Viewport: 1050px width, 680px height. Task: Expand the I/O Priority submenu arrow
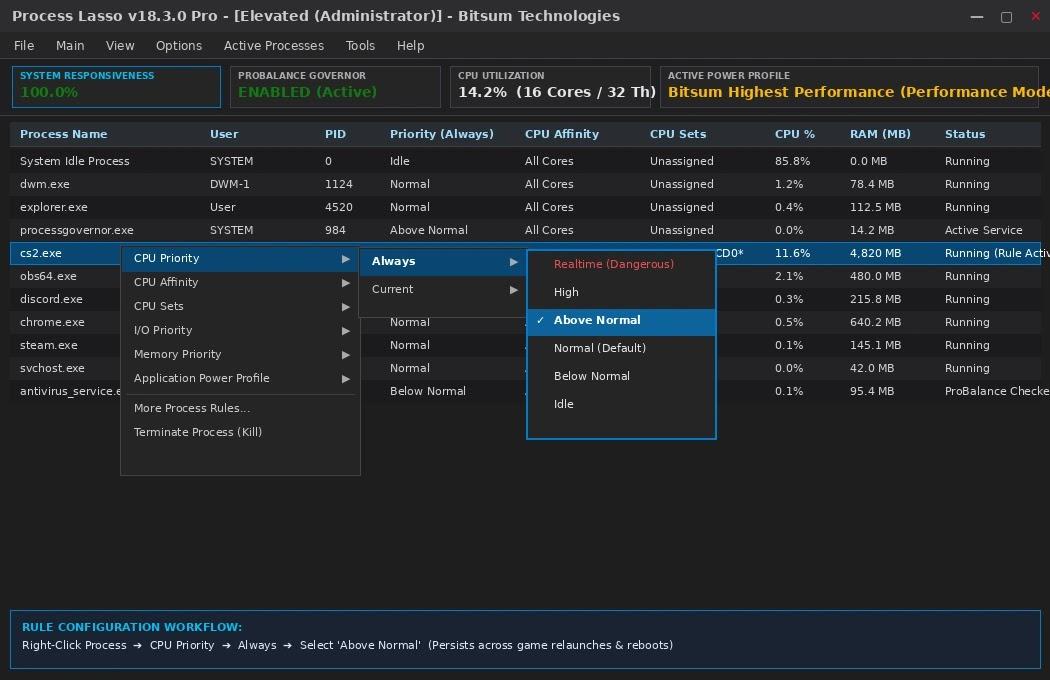346,331
